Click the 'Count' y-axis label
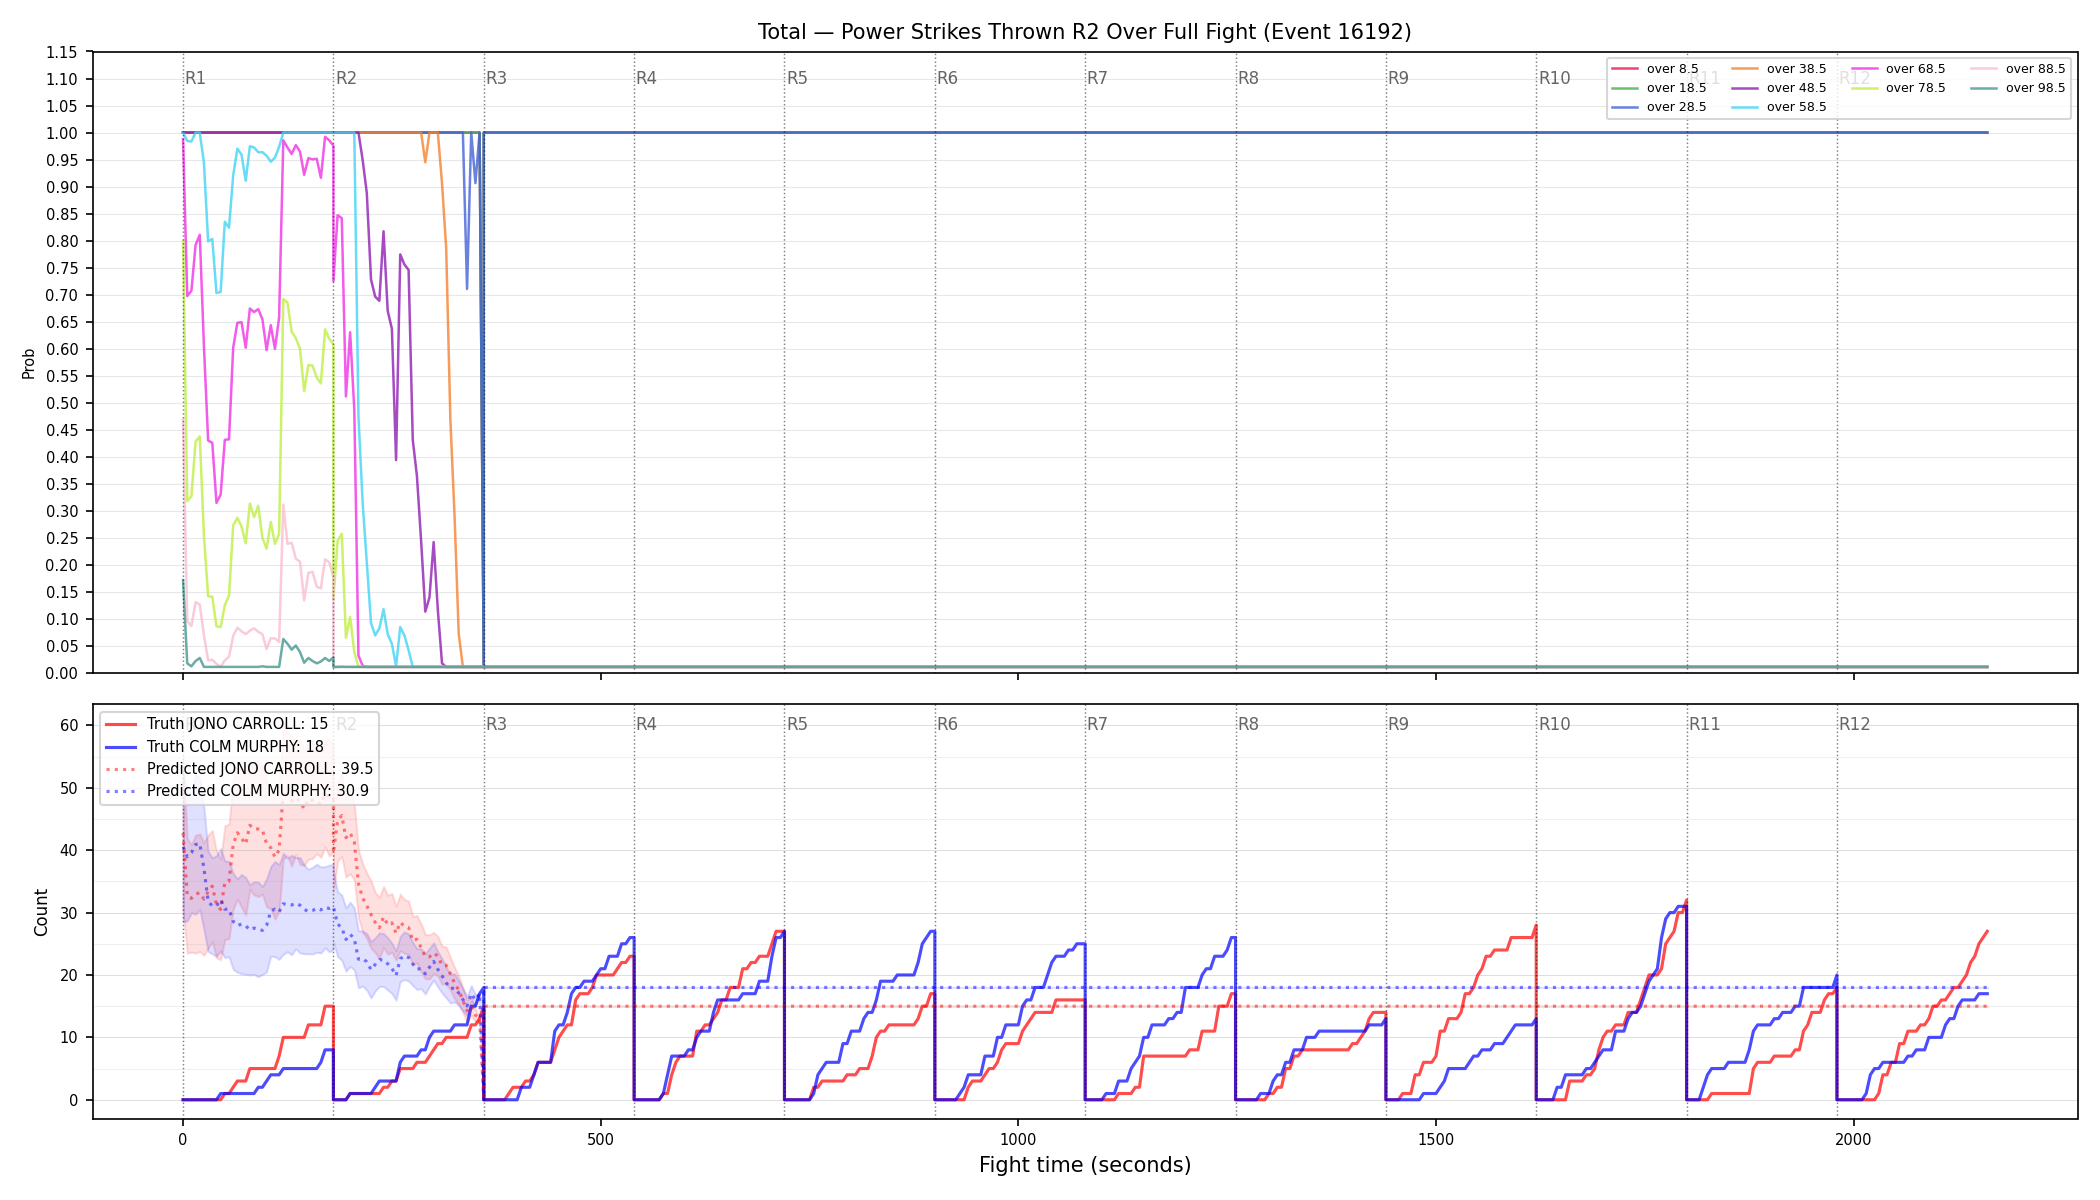Screen dimensions: 2100x1200 pos(41,912)
